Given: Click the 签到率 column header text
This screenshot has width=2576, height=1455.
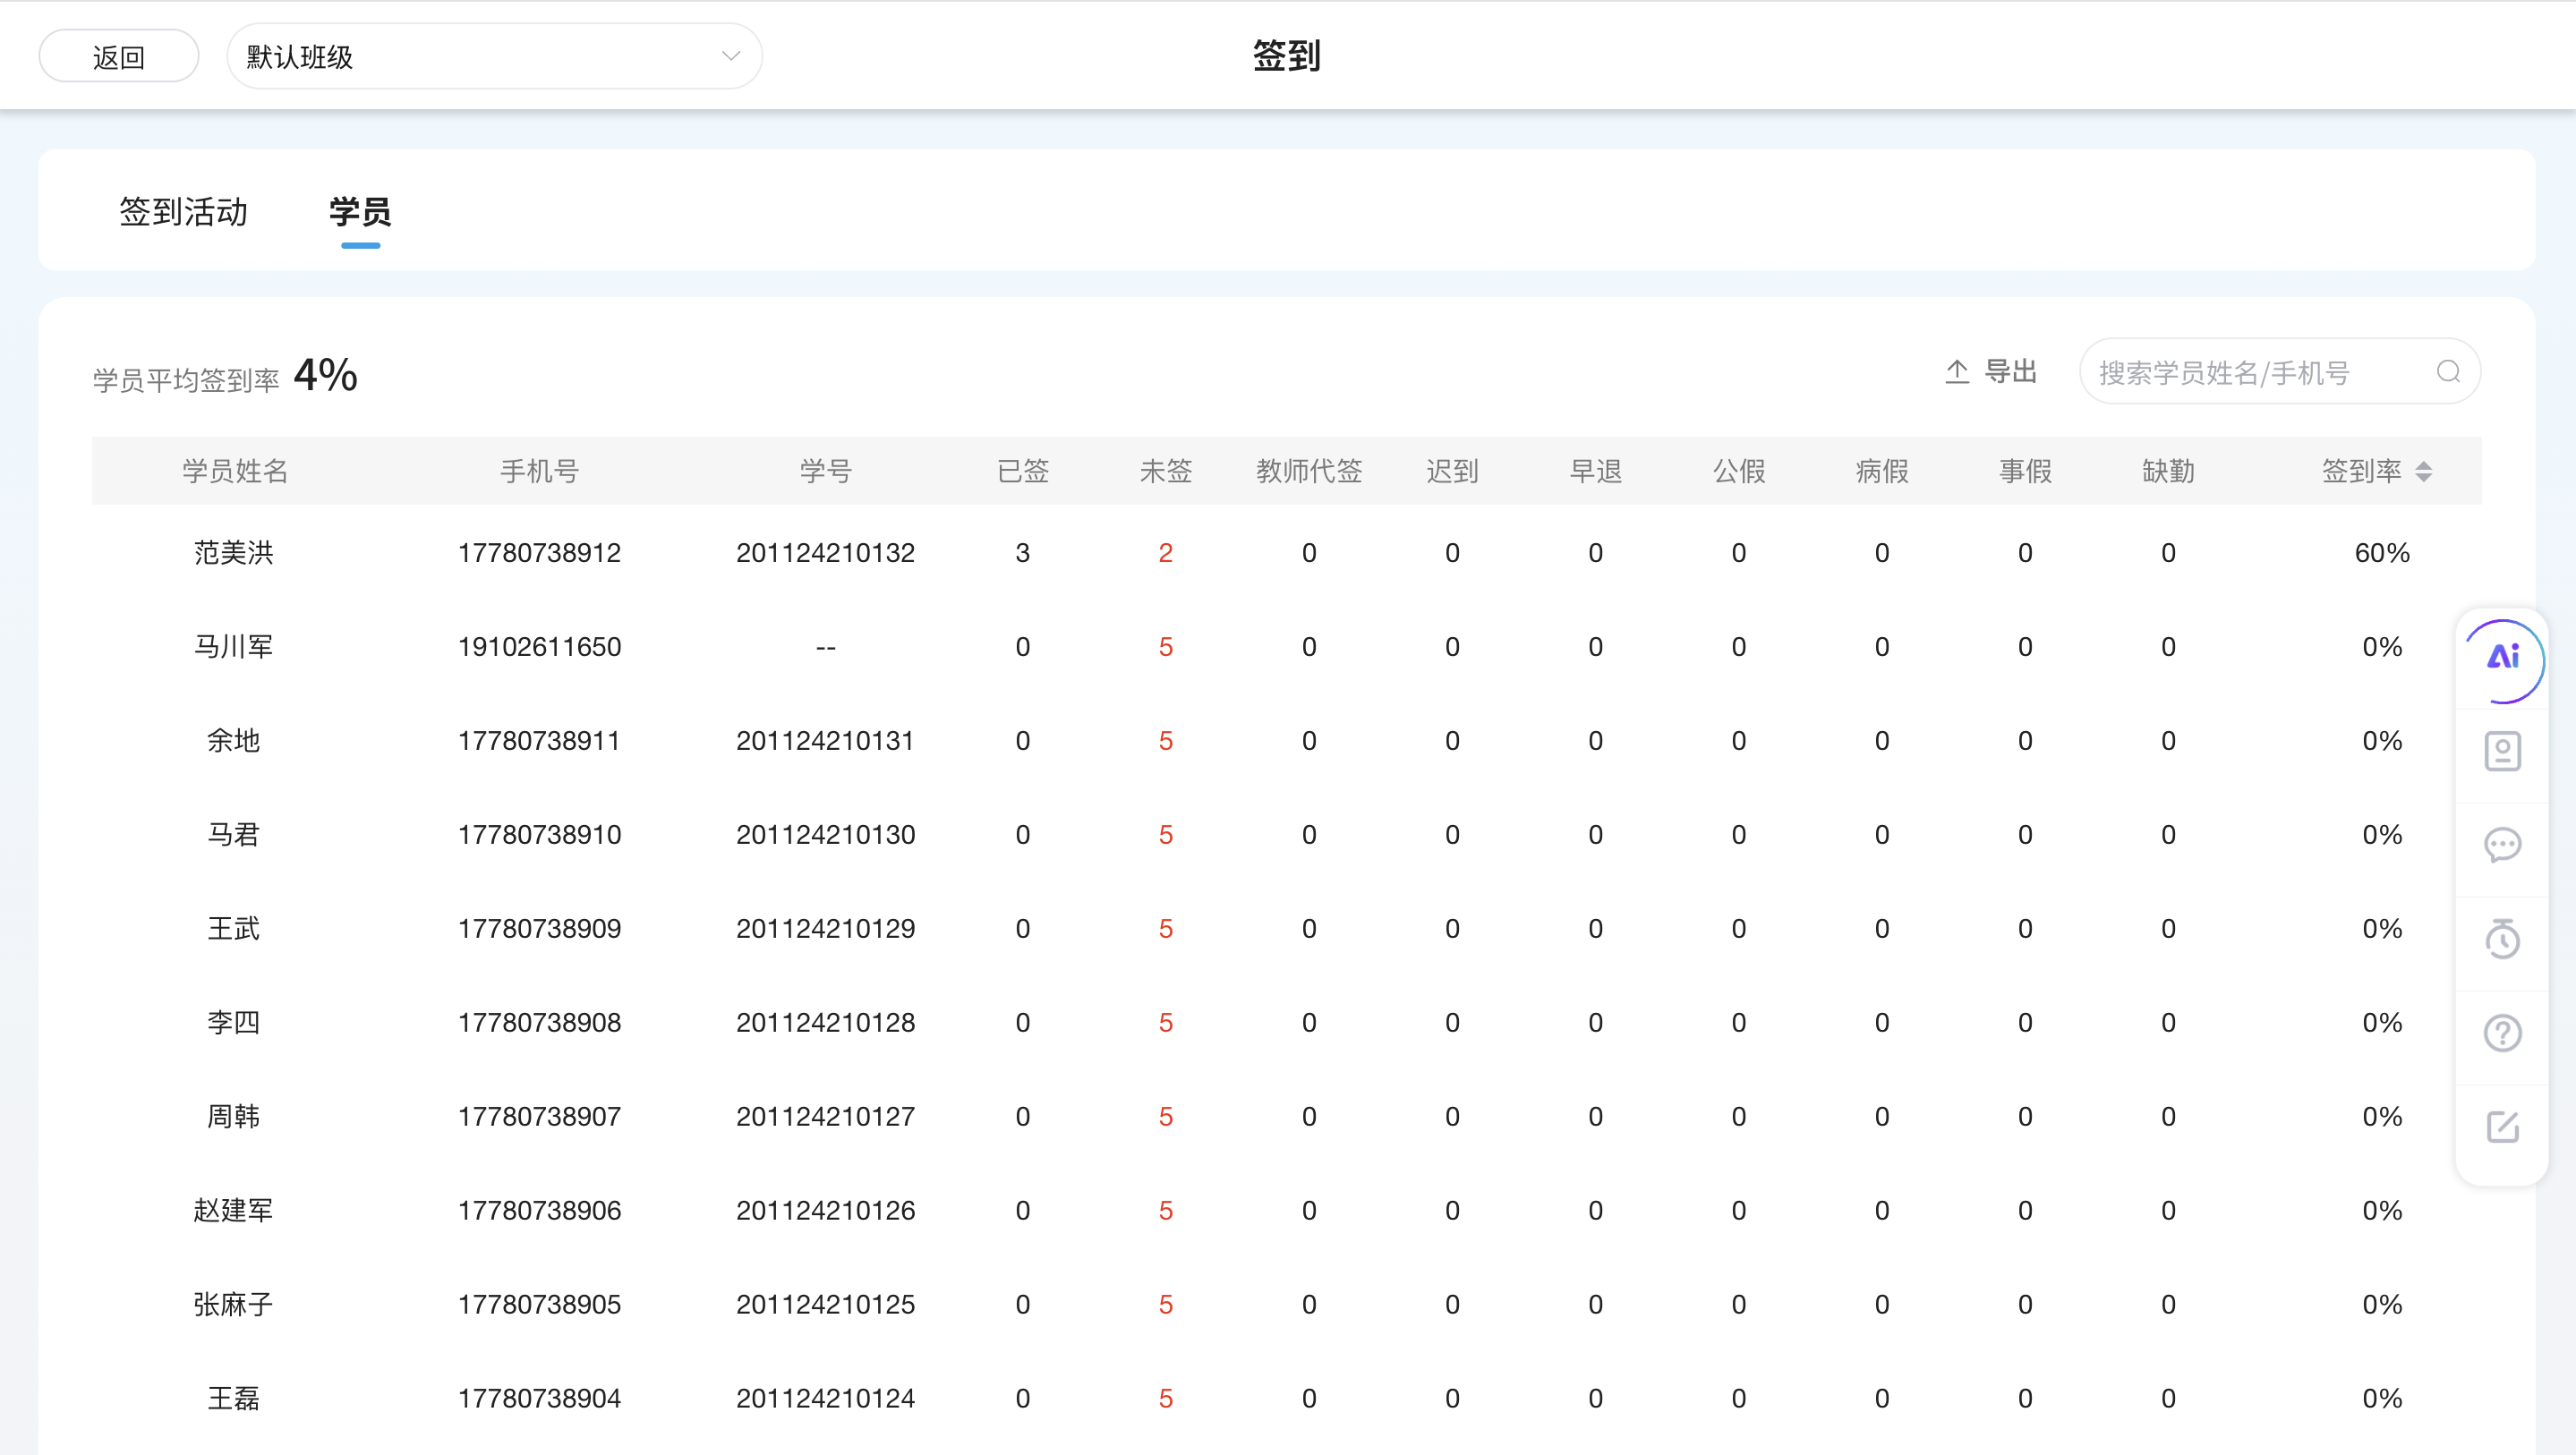Looking at the screenshot, I should point(2361,471).
